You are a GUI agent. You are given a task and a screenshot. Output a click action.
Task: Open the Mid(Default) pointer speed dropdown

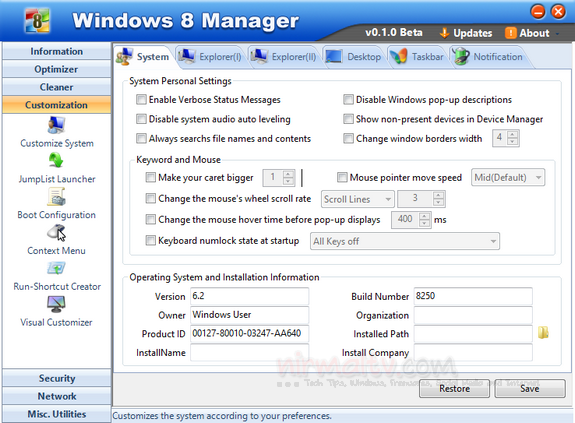[508, 177]
